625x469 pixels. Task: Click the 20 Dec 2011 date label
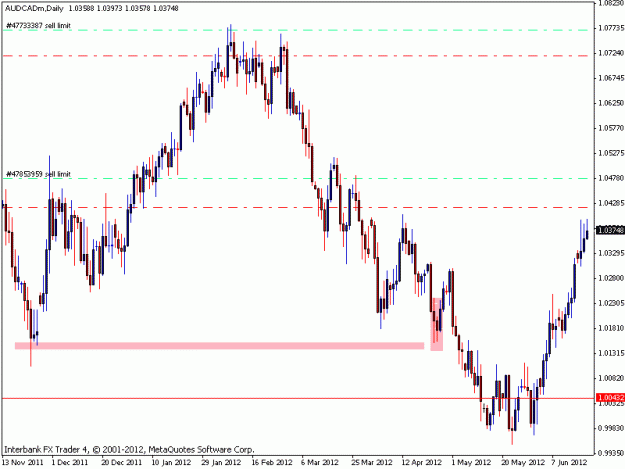pos(122,463)
